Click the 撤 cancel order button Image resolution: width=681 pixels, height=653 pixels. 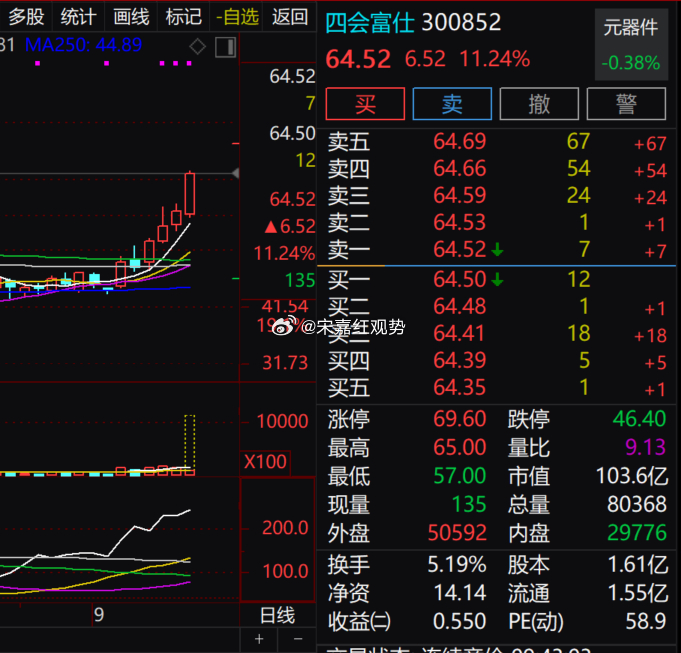(x=539, y=104)
